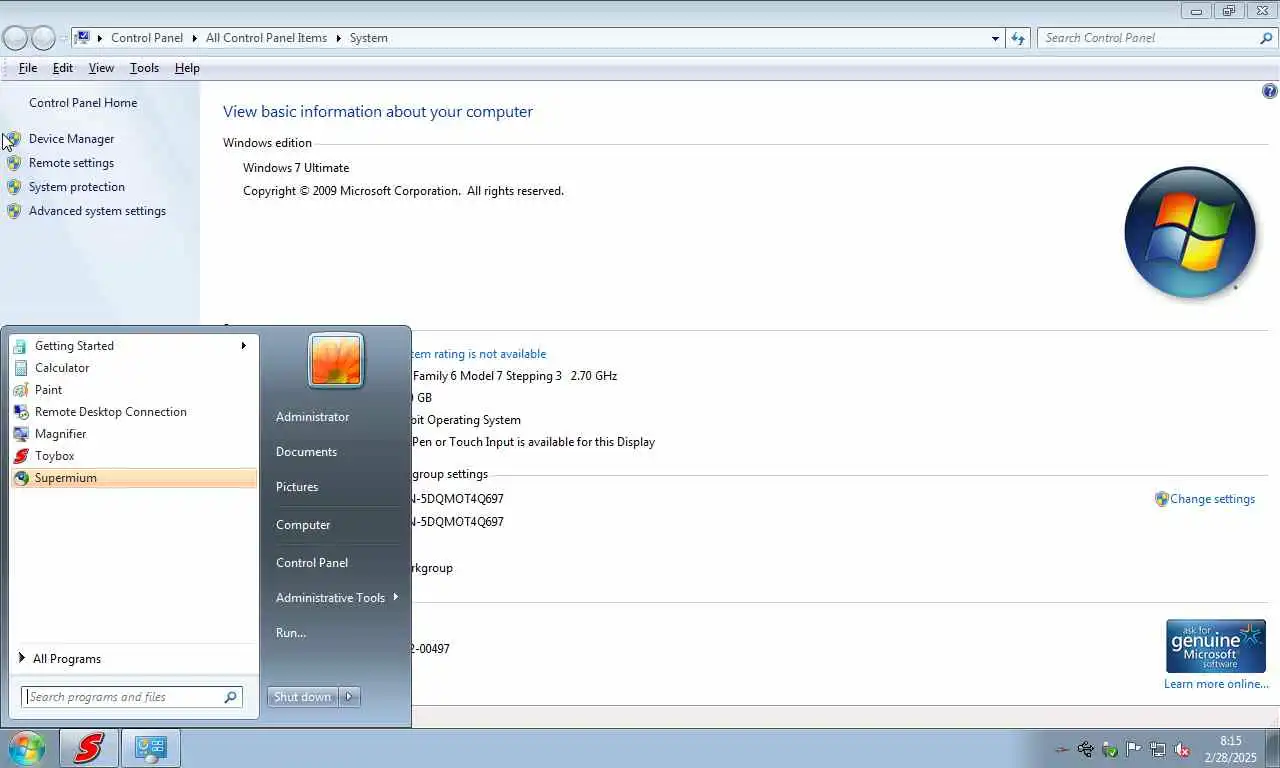Click the red arrow tray icon
1280x768 pixels.
(1061, 749)
